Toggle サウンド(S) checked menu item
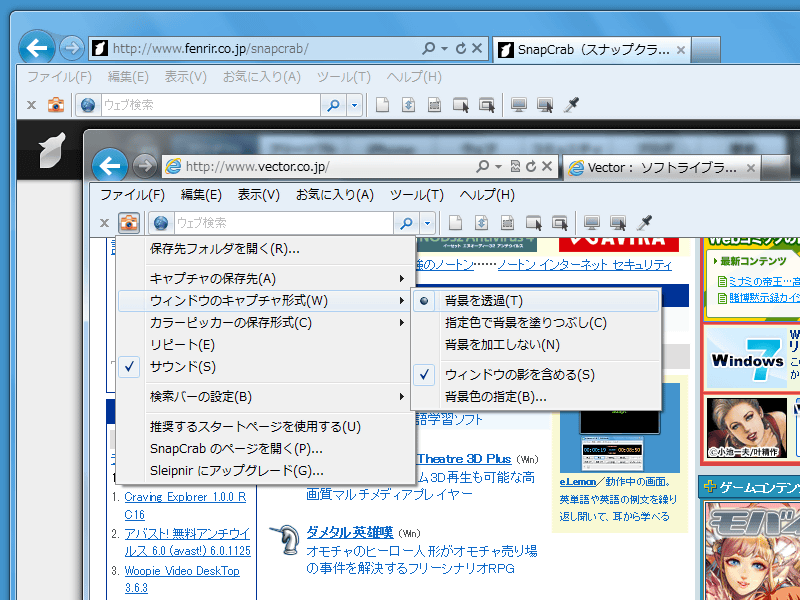Screen dimensions: 800x600 click(264, 366)
